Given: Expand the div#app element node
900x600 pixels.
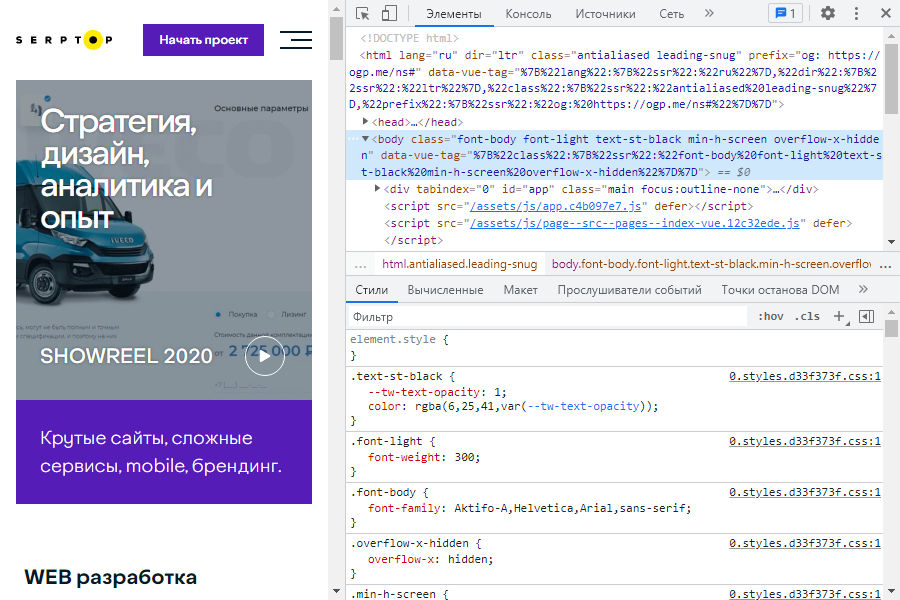Looking at the screenshot, I should (377, 189).
